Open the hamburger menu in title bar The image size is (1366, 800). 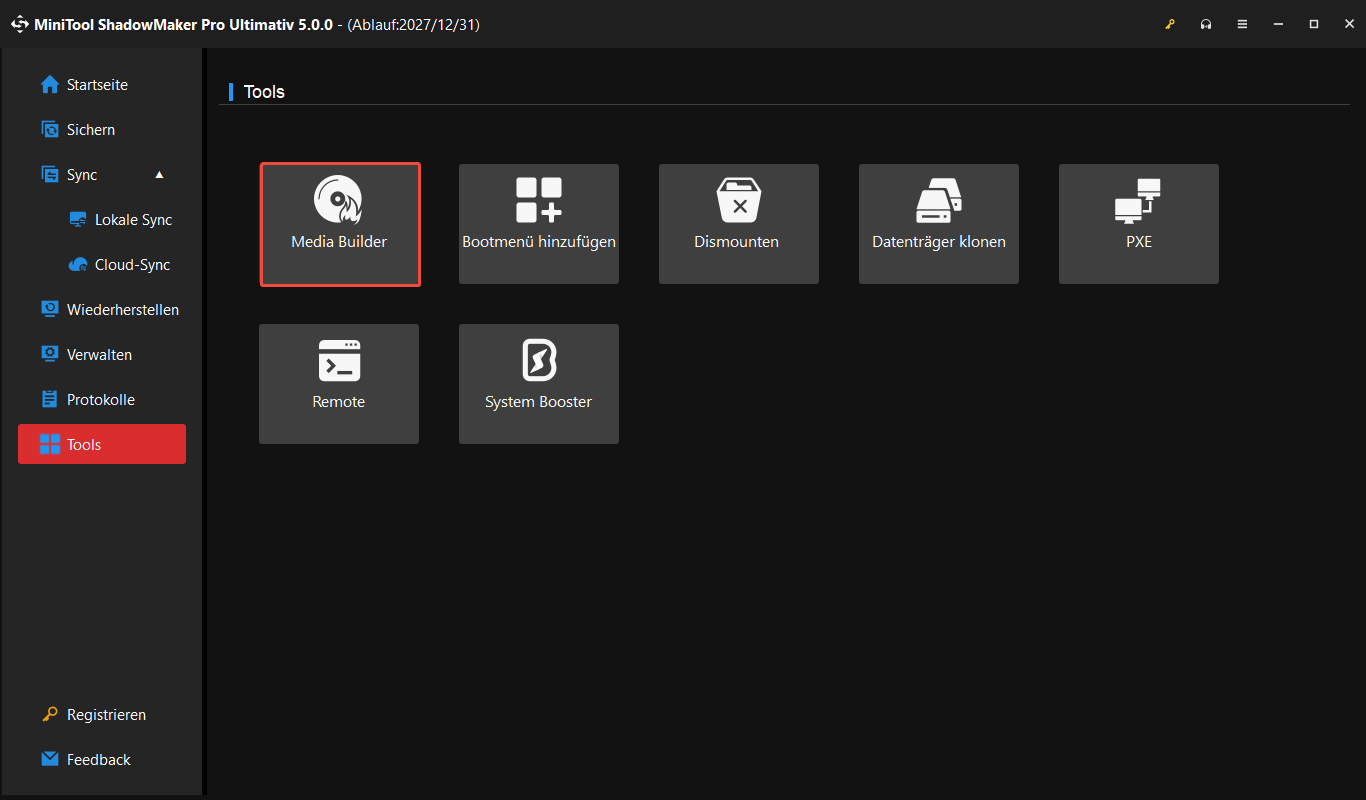[1242, 24]
